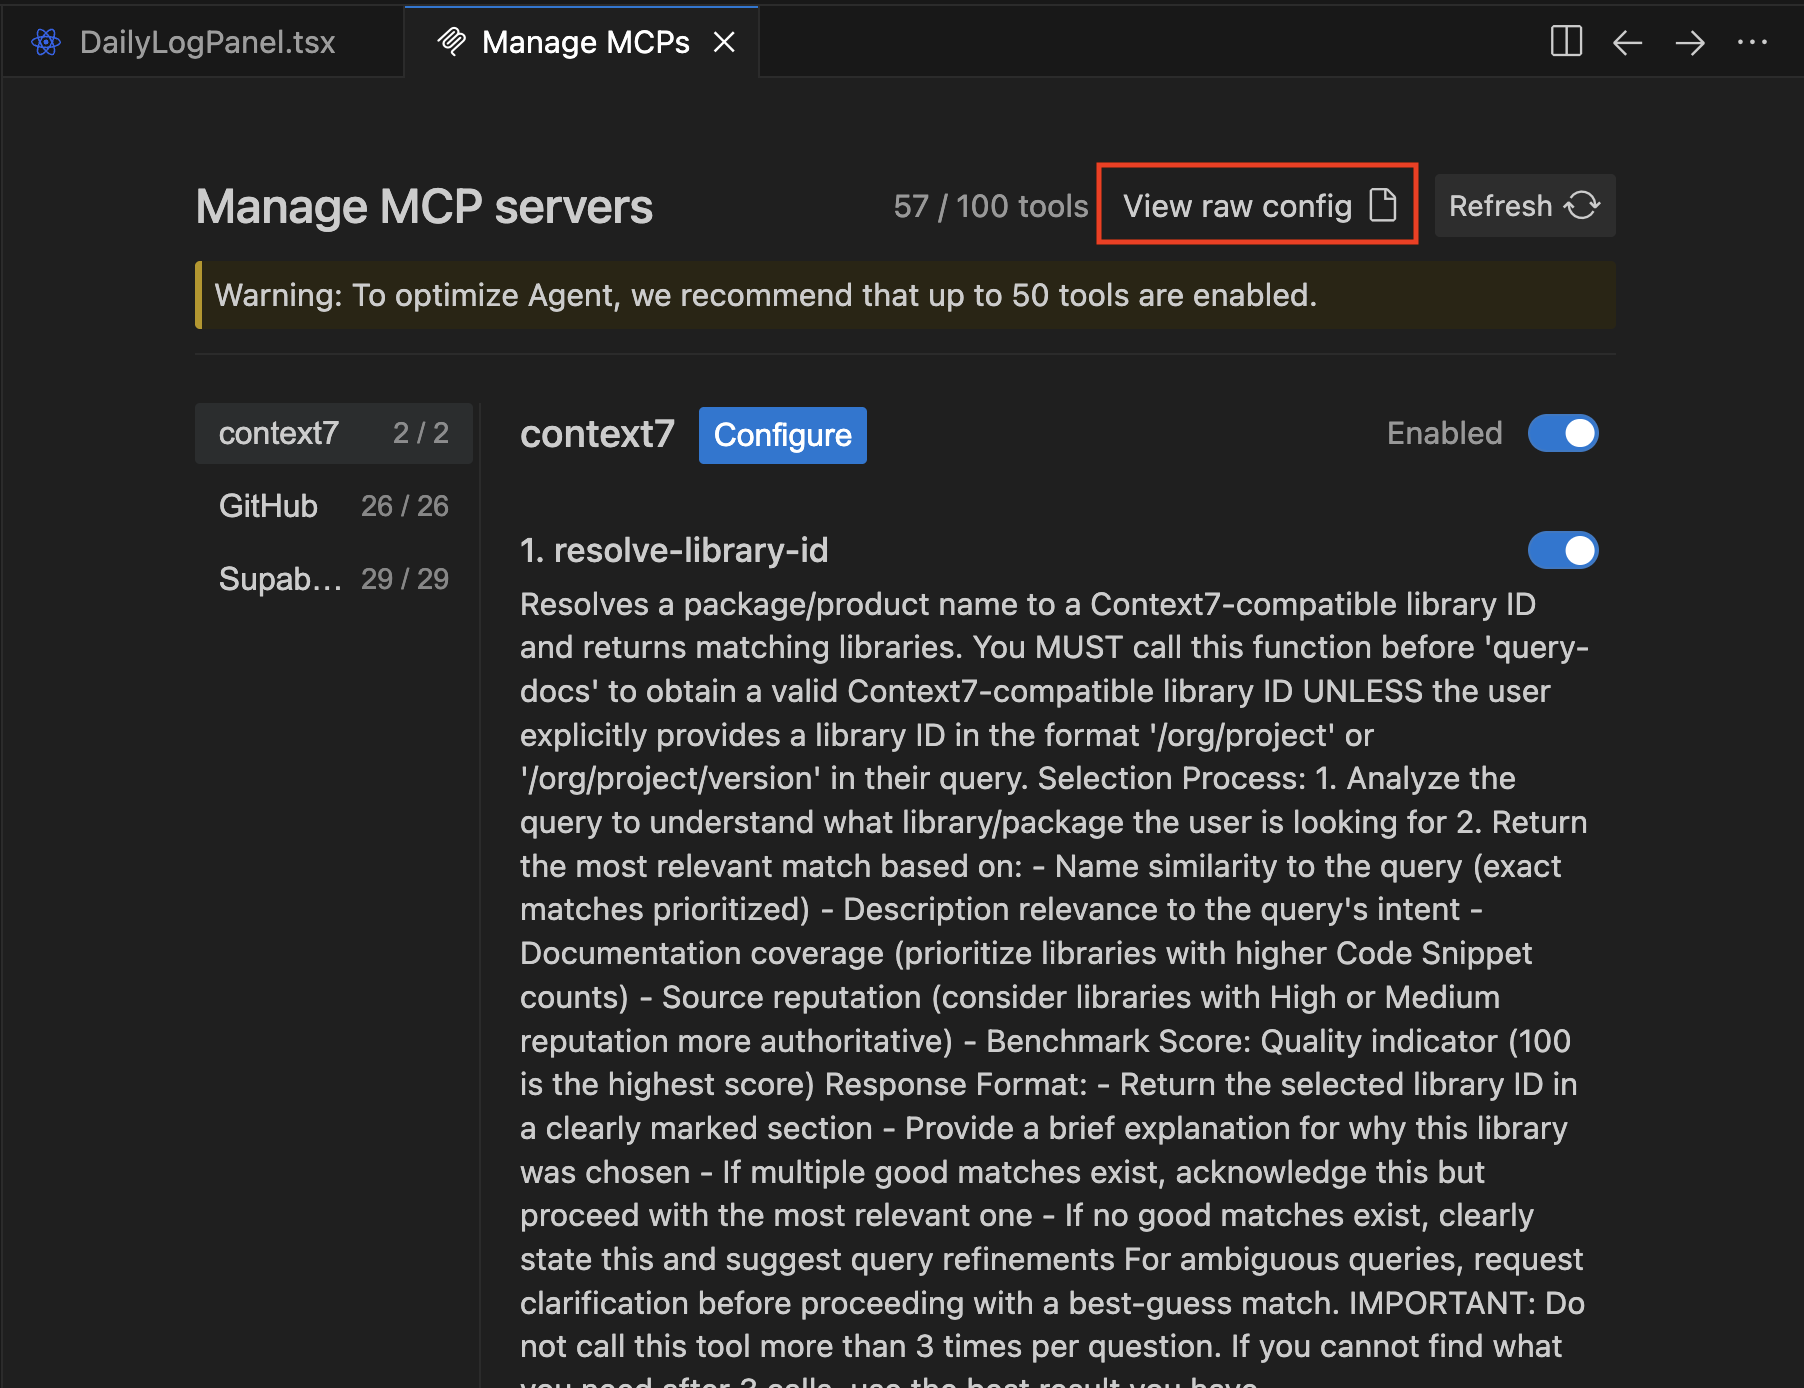Close the Manage MCPs tab
1804x1388 pixels.
pos(724,42)
